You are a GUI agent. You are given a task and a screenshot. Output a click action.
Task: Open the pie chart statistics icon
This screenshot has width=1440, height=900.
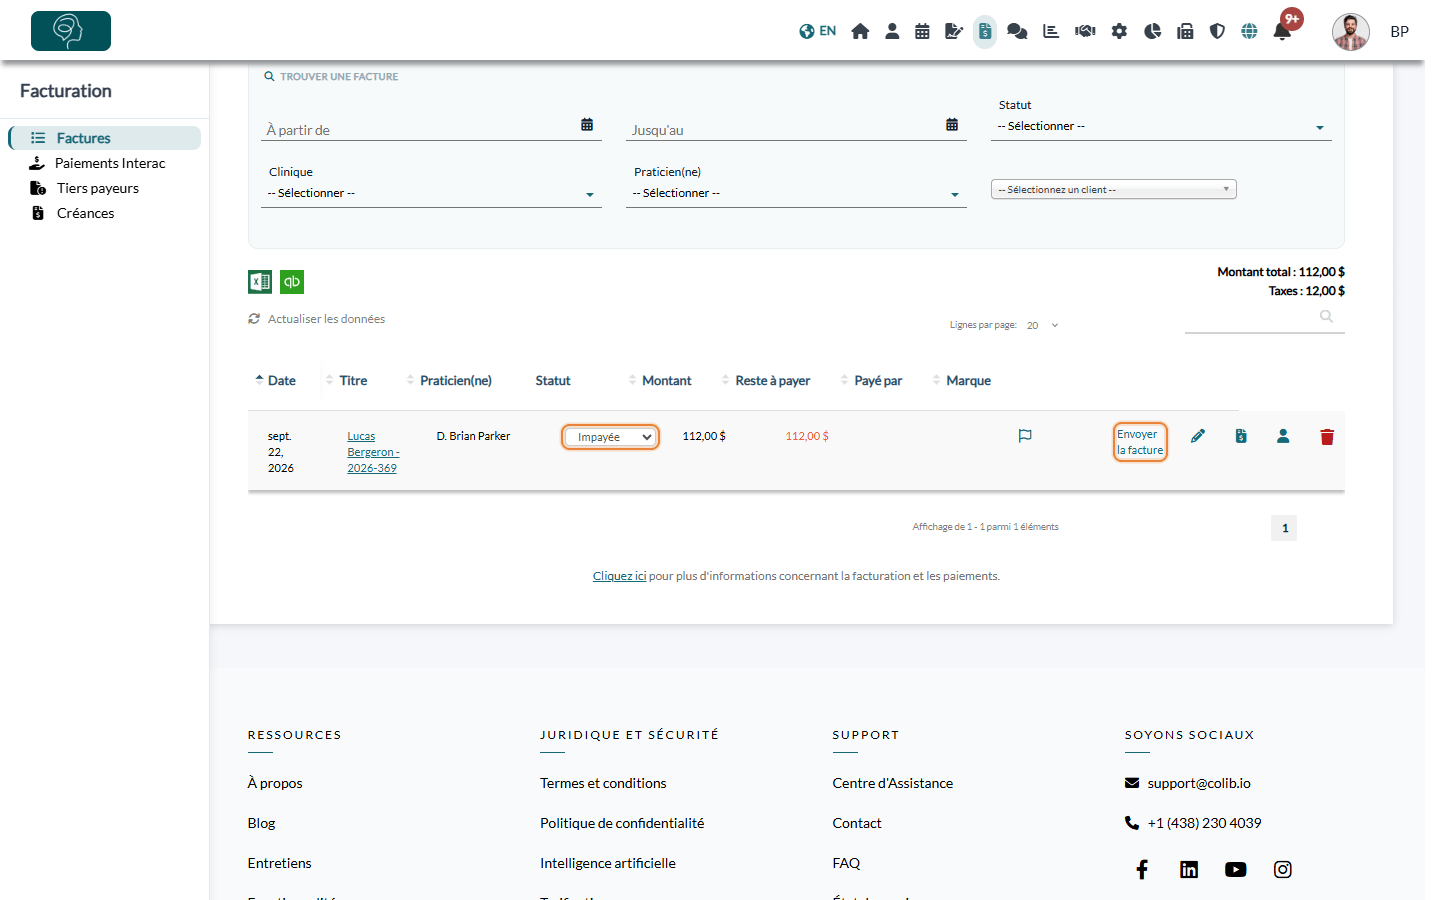1152,31
